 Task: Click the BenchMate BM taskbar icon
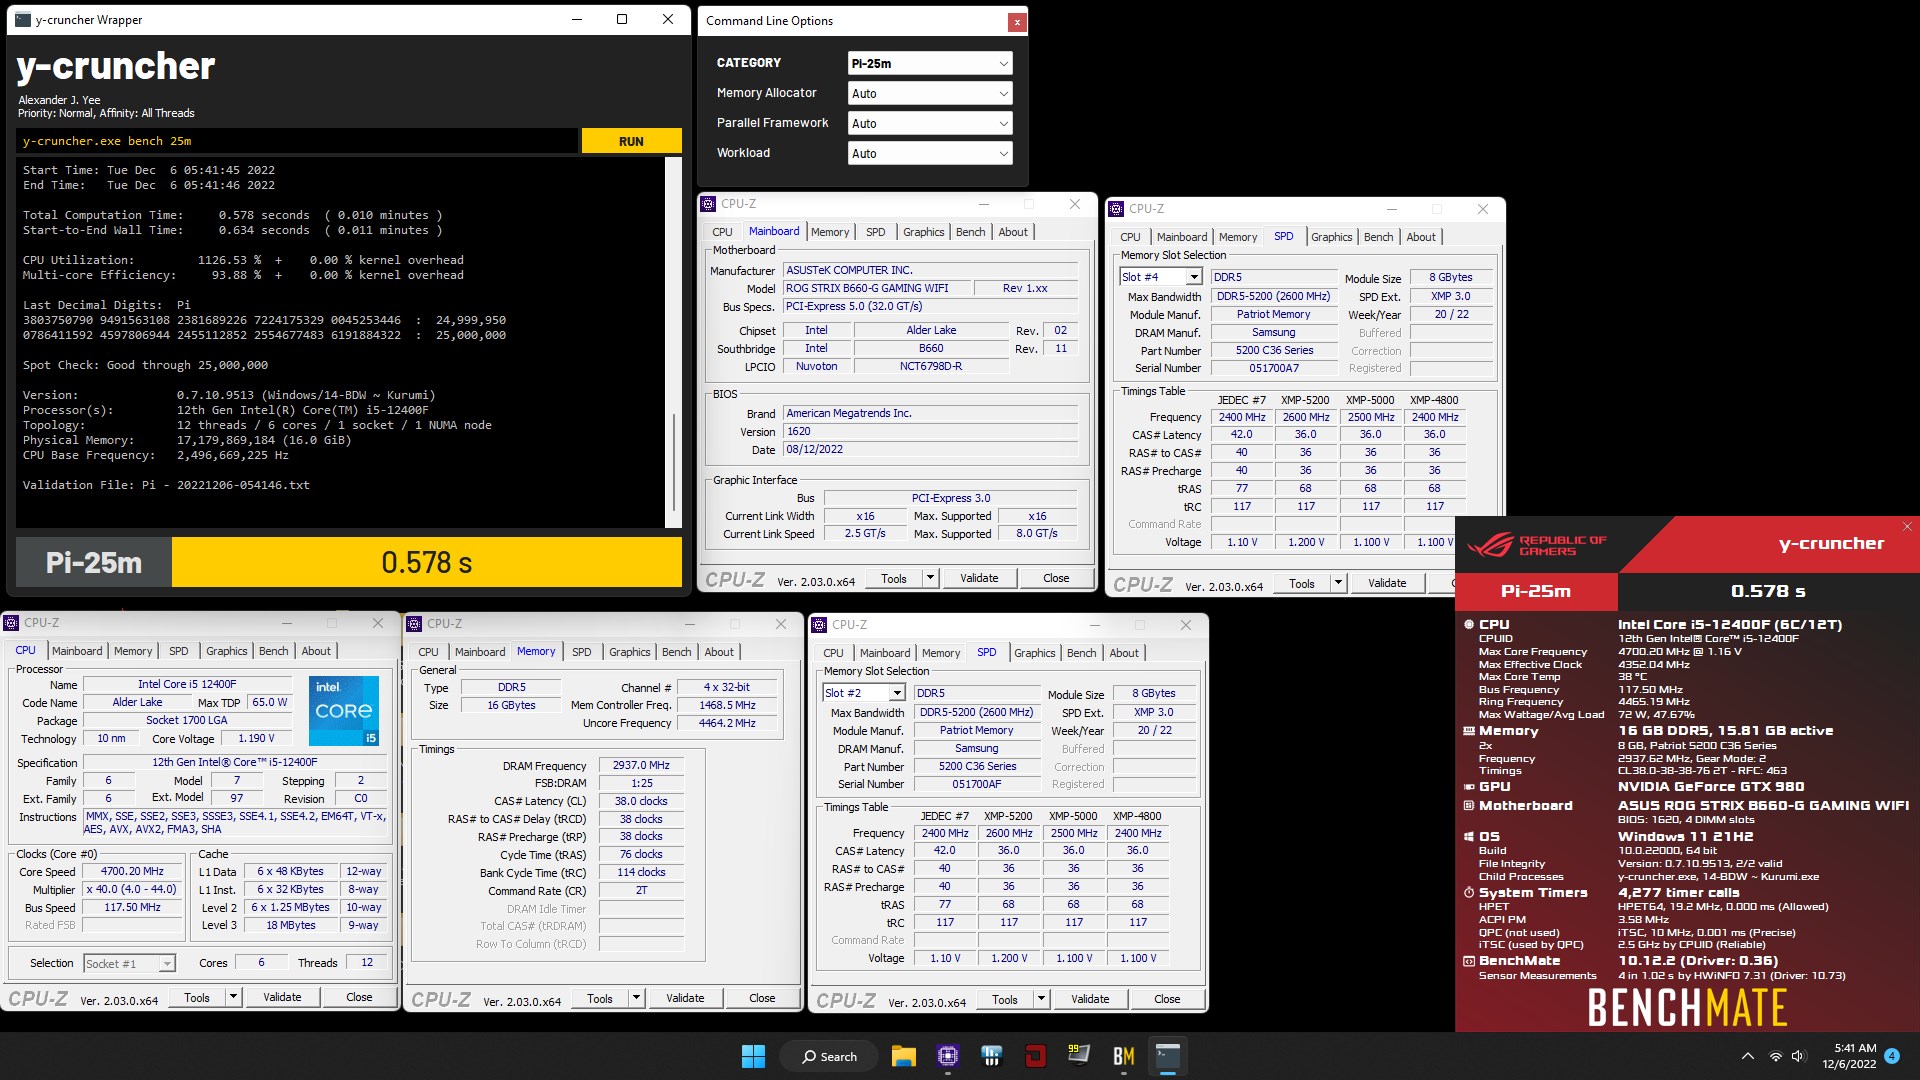coord(1123,1056)
